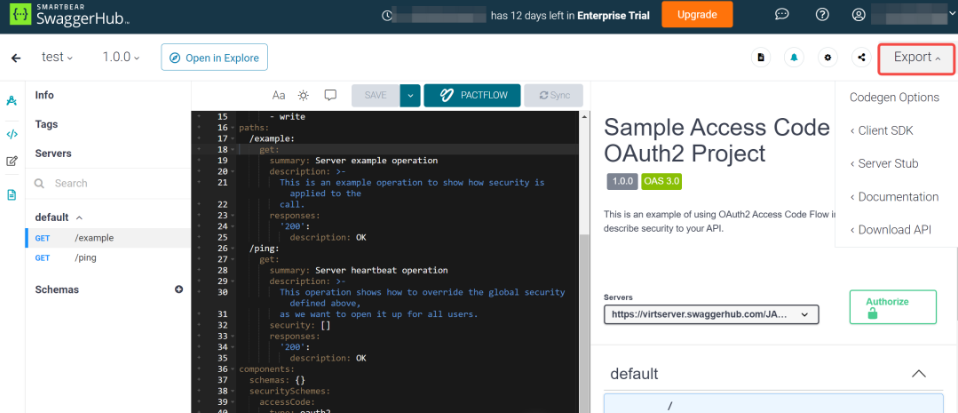Open the document icon in left rail
Screen dimensions: 958x413
[12, 195]
